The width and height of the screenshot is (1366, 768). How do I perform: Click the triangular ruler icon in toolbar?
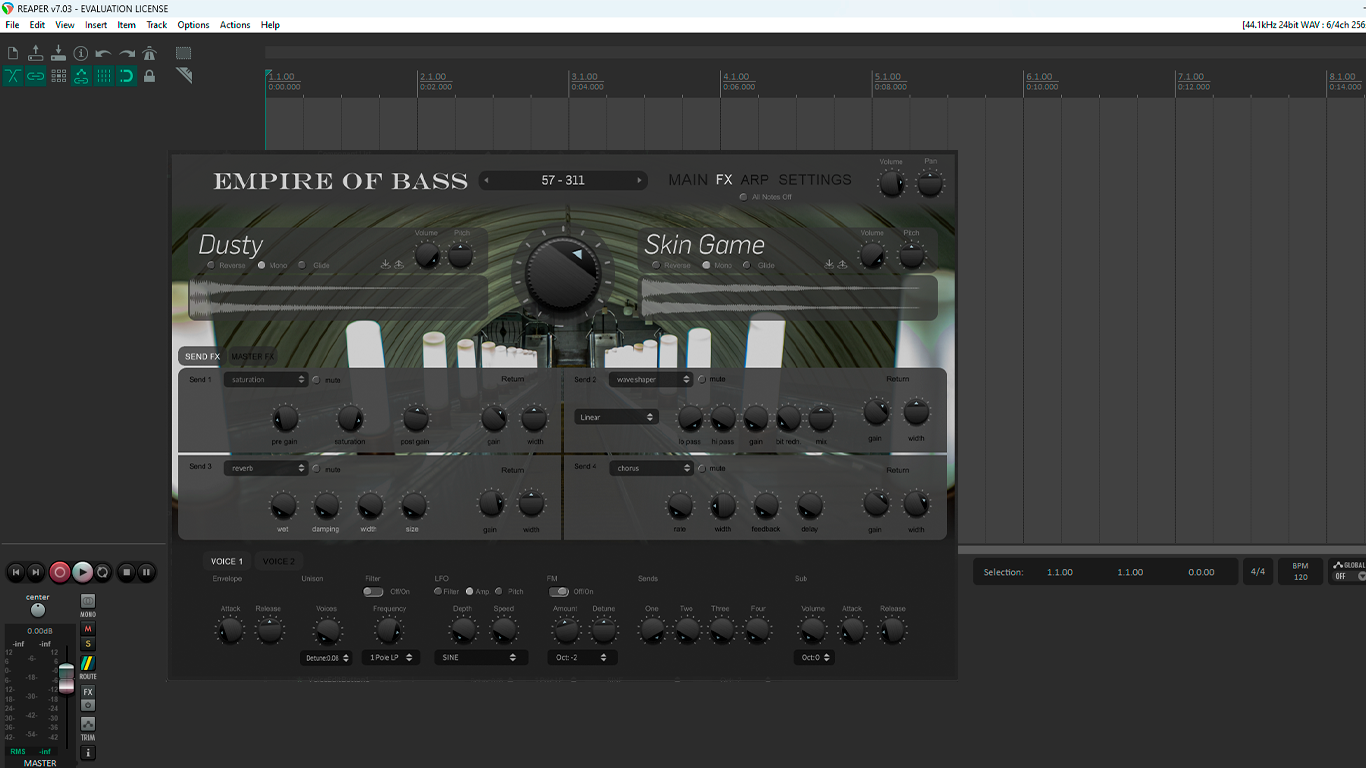click(184, 76)
